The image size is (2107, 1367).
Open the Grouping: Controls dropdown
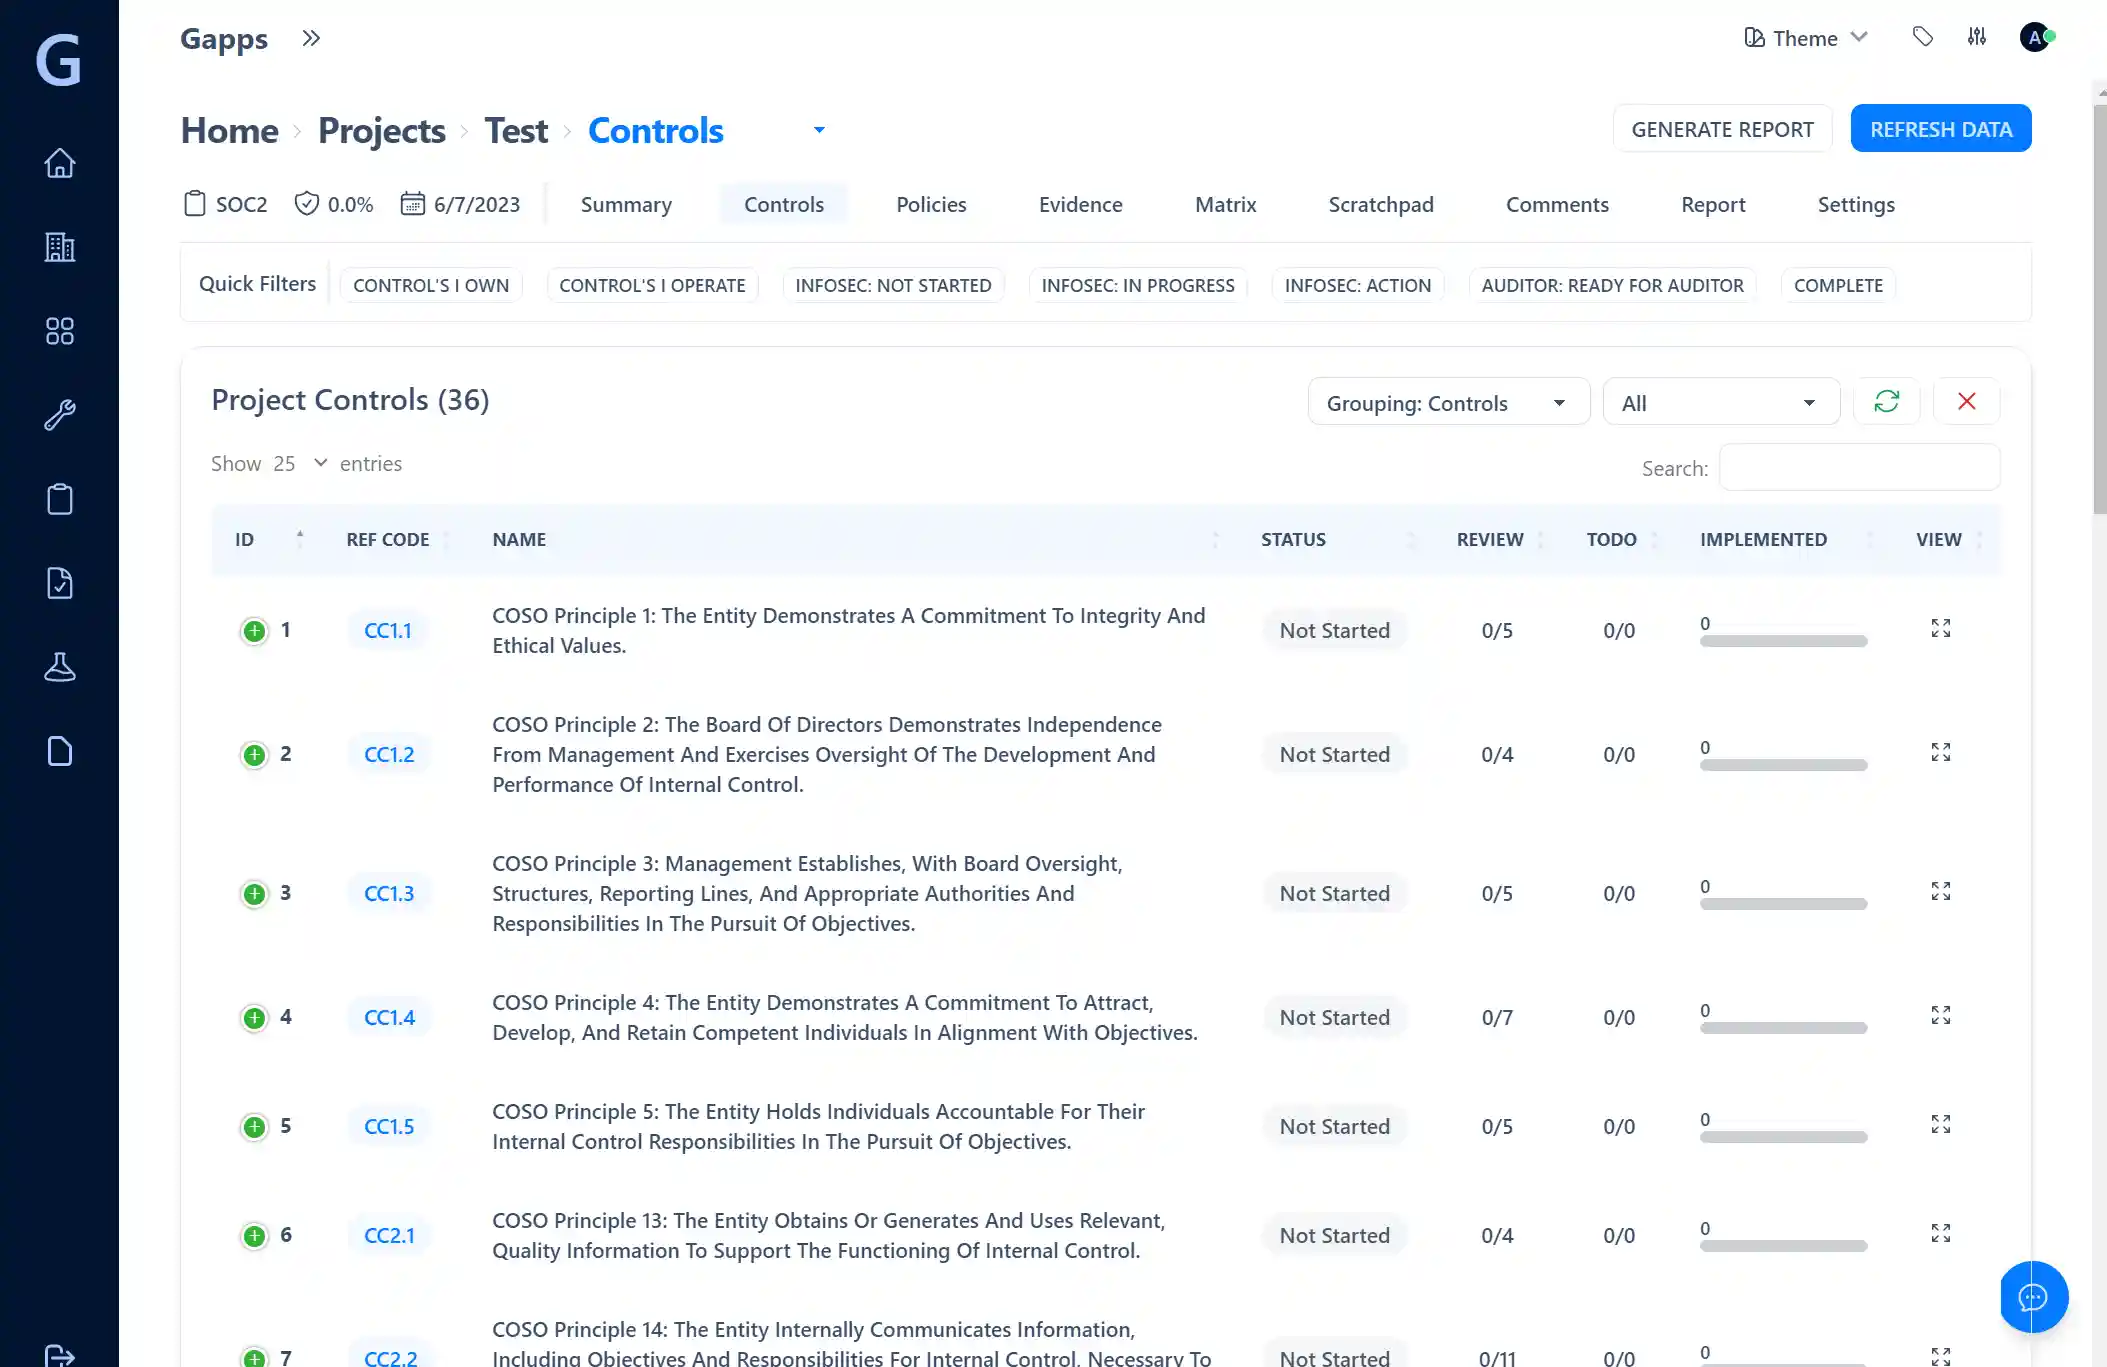[x=1447, y=403]
